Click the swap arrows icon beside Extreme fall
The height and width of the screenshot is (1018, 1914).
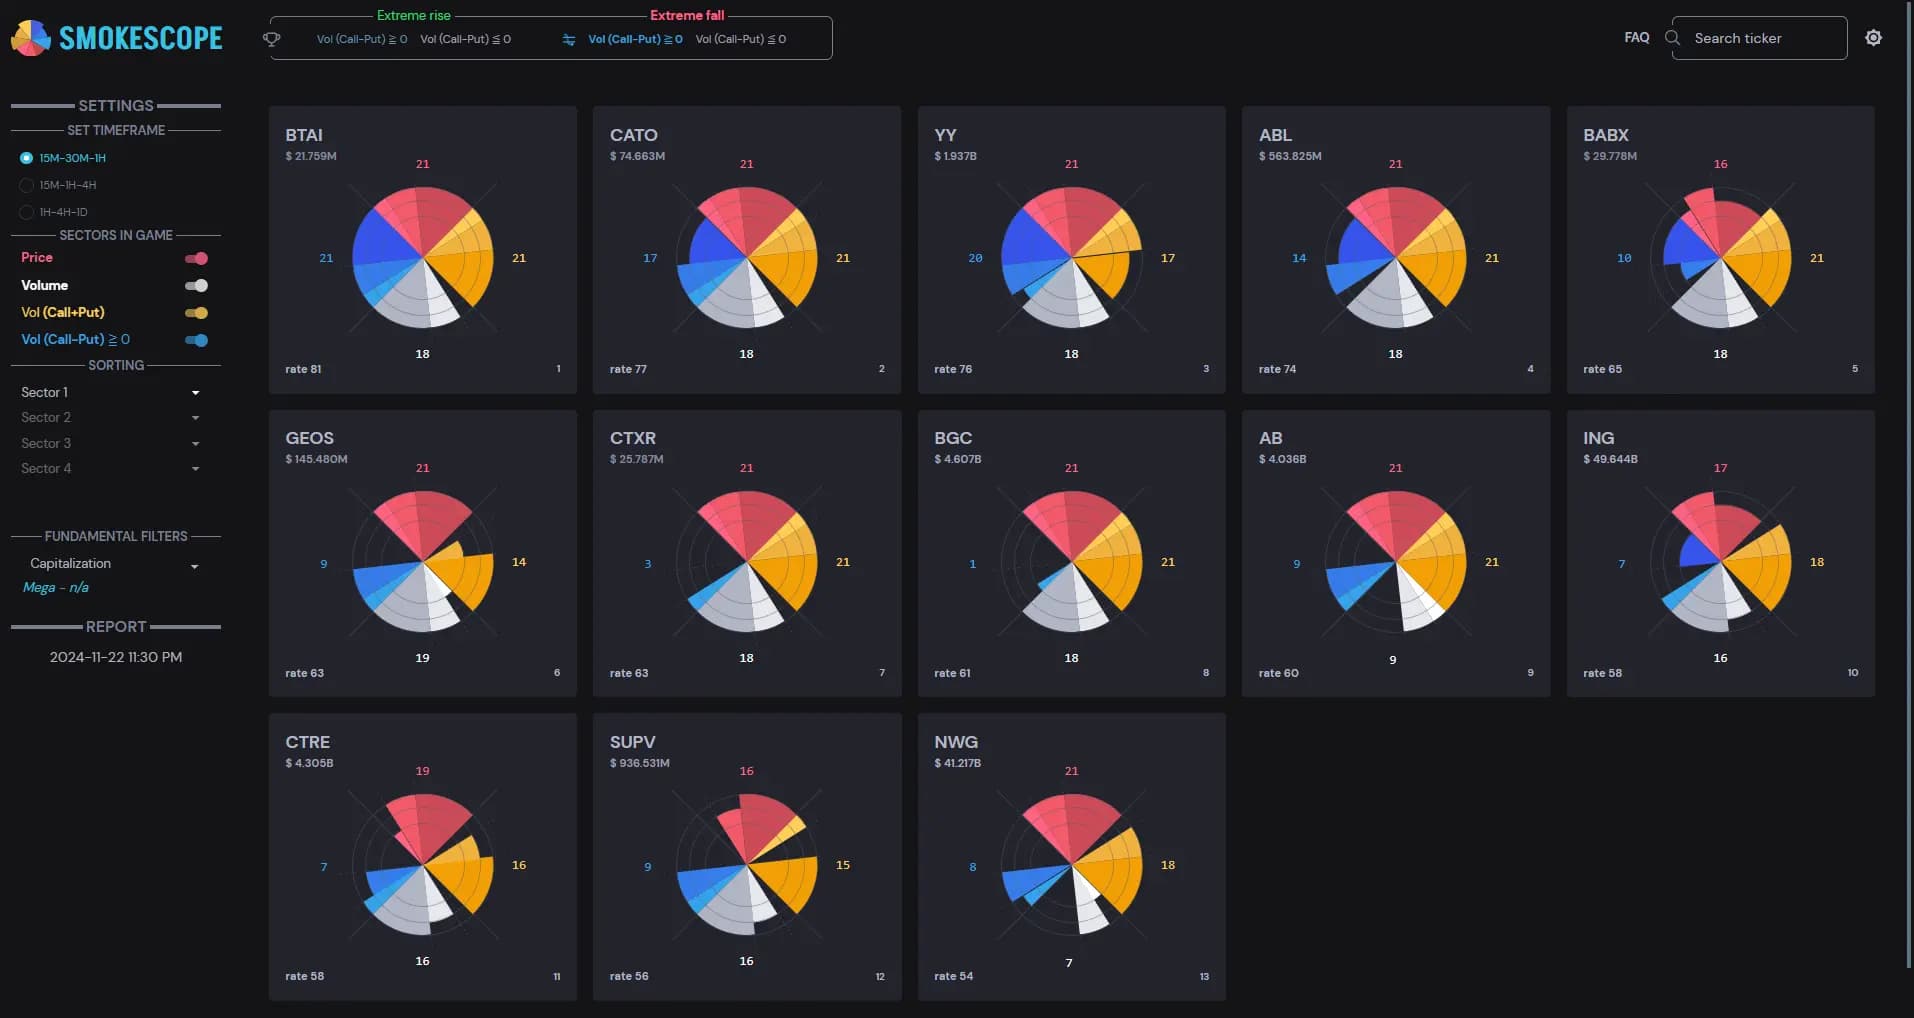tap(569, 40)
